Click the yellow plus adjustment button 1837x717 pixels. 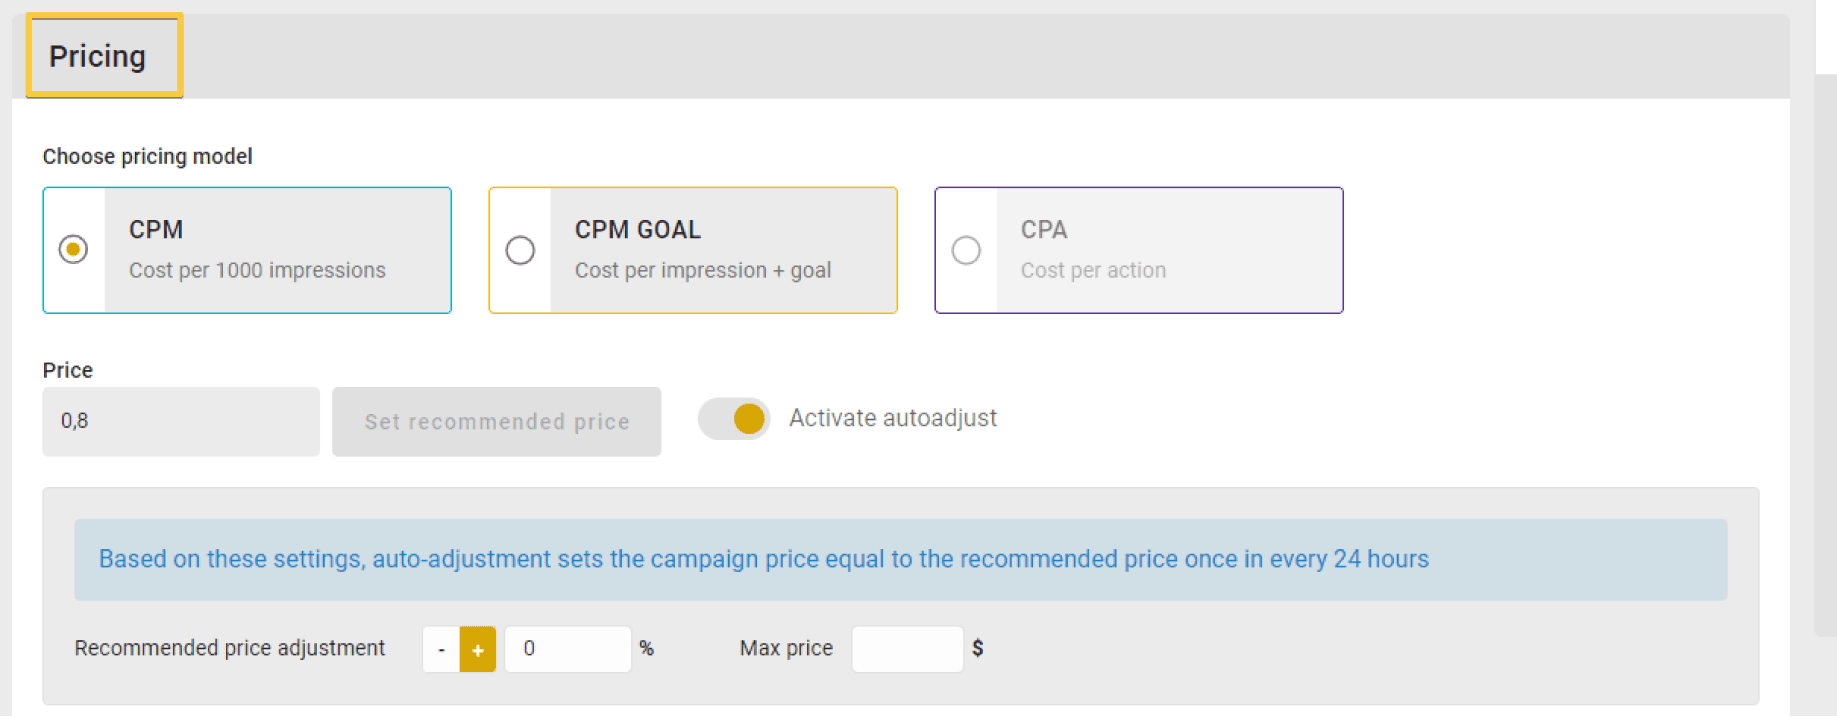click(x=478, y=650)
